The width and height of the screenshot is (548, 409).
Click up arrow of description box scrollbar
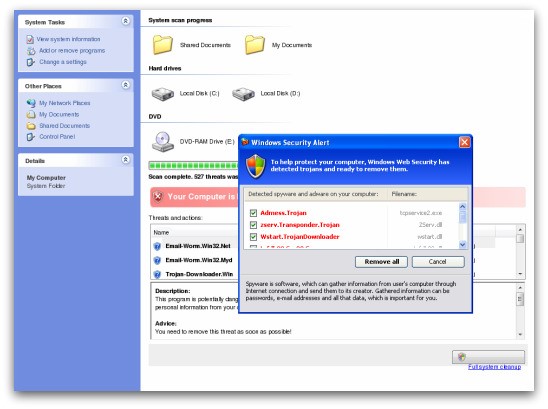point(520,288)
